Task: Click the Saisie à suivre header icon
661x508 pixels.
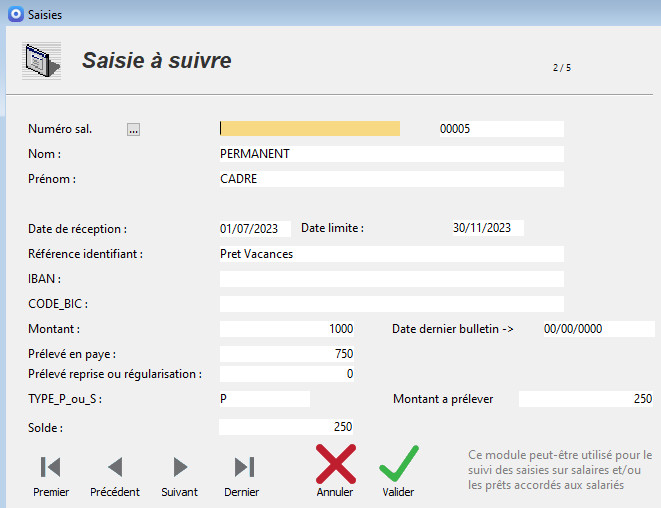Action: pyautogui.click(x=42, y=62)
